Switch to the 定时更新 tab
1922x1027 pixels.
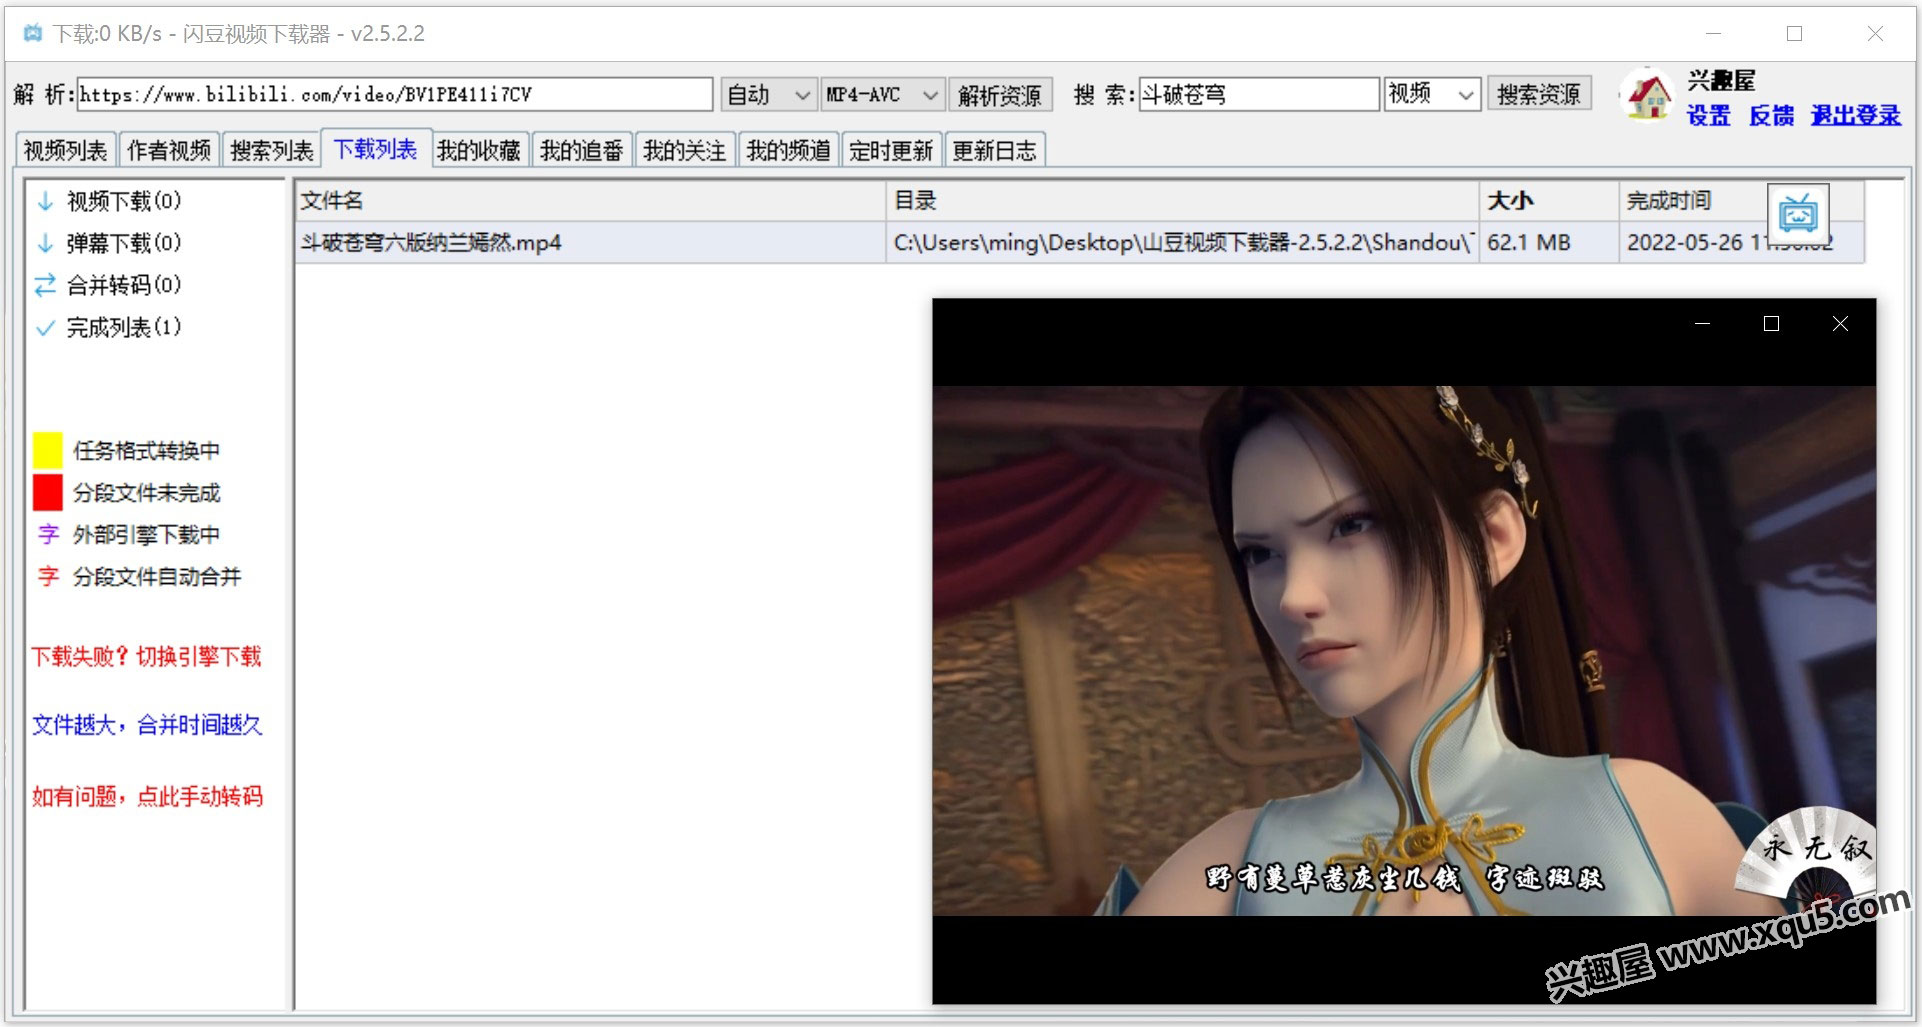[x=891, y=150]
